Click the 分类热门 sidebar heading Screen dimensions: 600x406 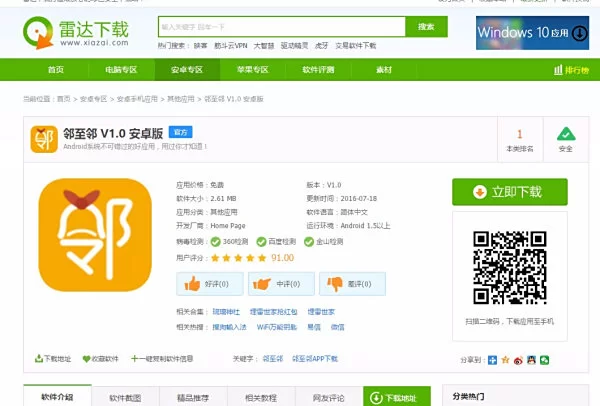468,396
